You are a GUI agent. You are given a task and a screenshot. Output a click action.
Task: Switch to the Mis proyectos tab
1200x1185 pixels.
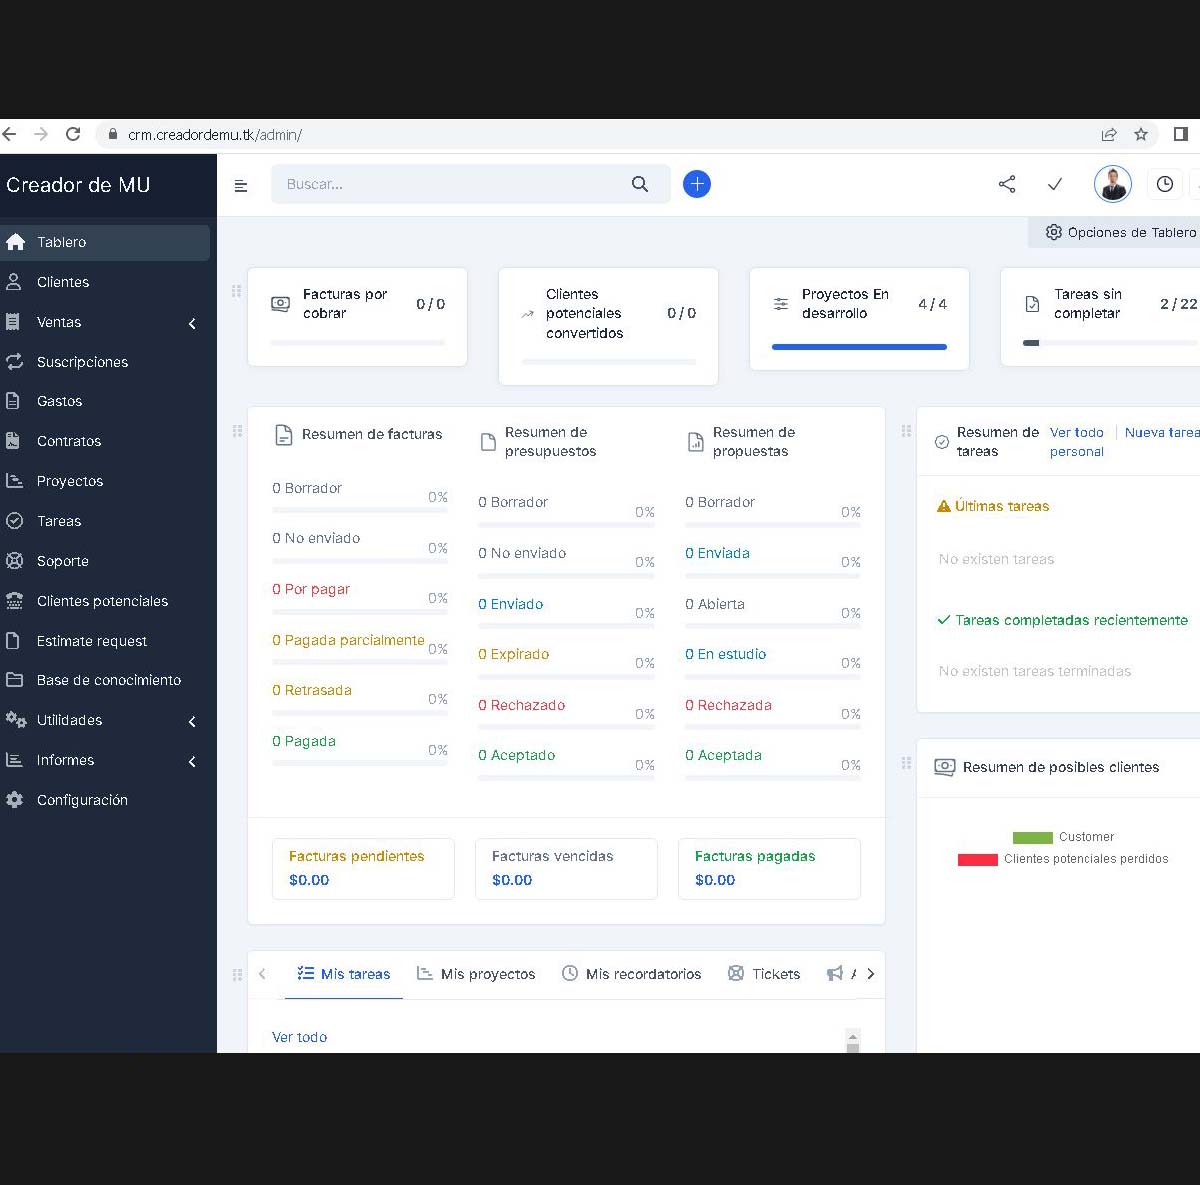pyautogui.click(x=476, y=974)
